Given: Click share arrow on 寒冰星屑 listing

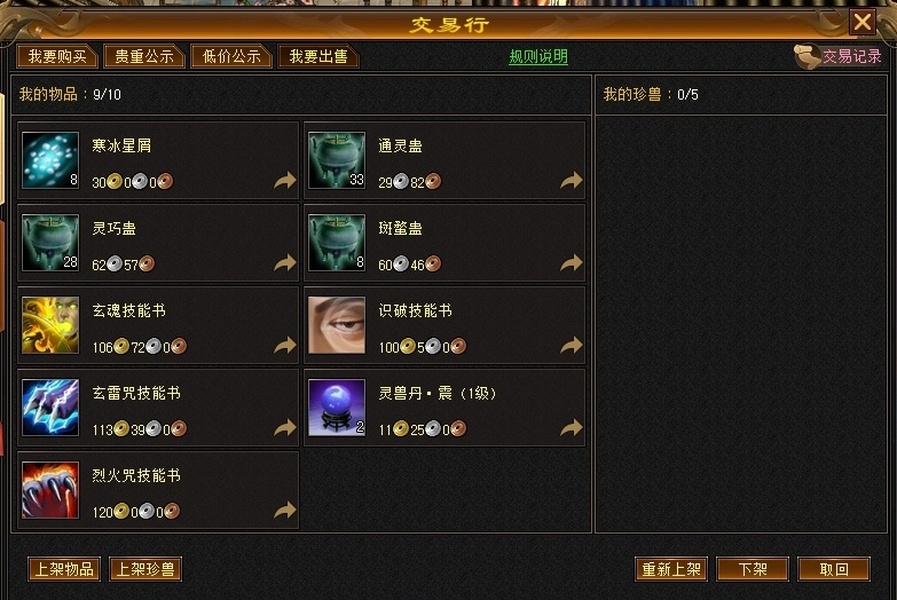Looking at the screenshot, I should tap(285, 181).
